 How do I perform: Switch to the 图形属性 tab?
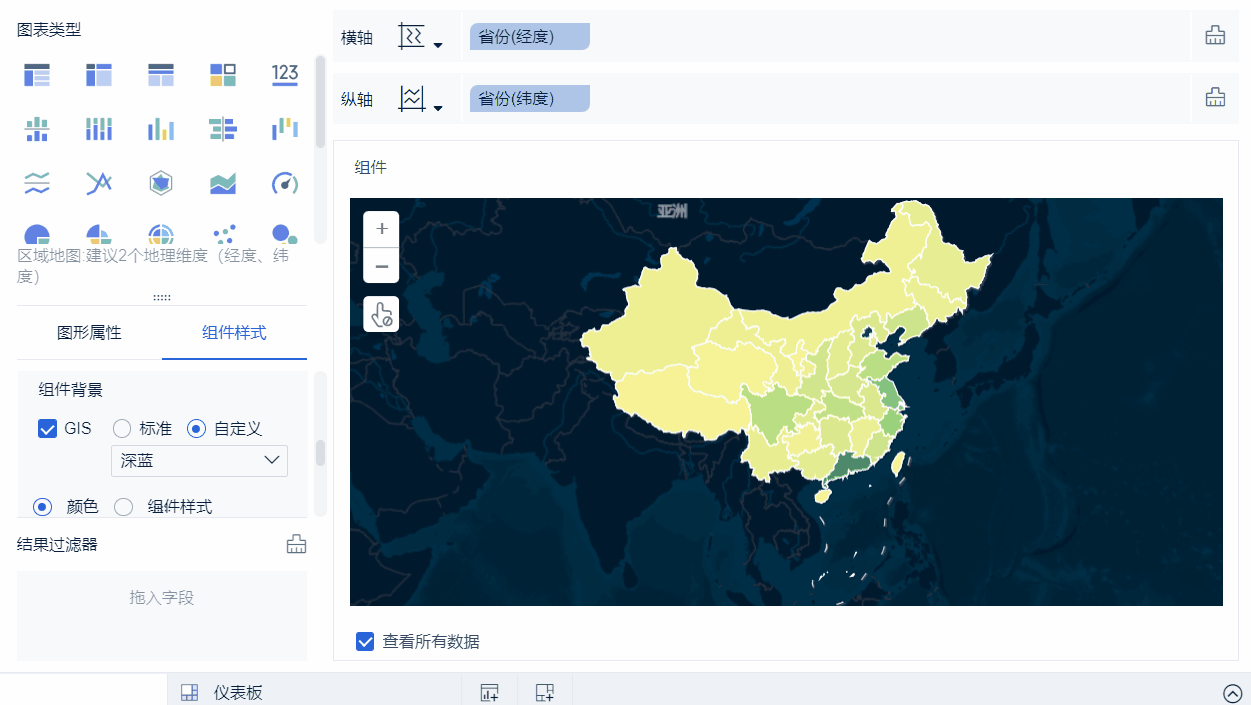(89, 333)
